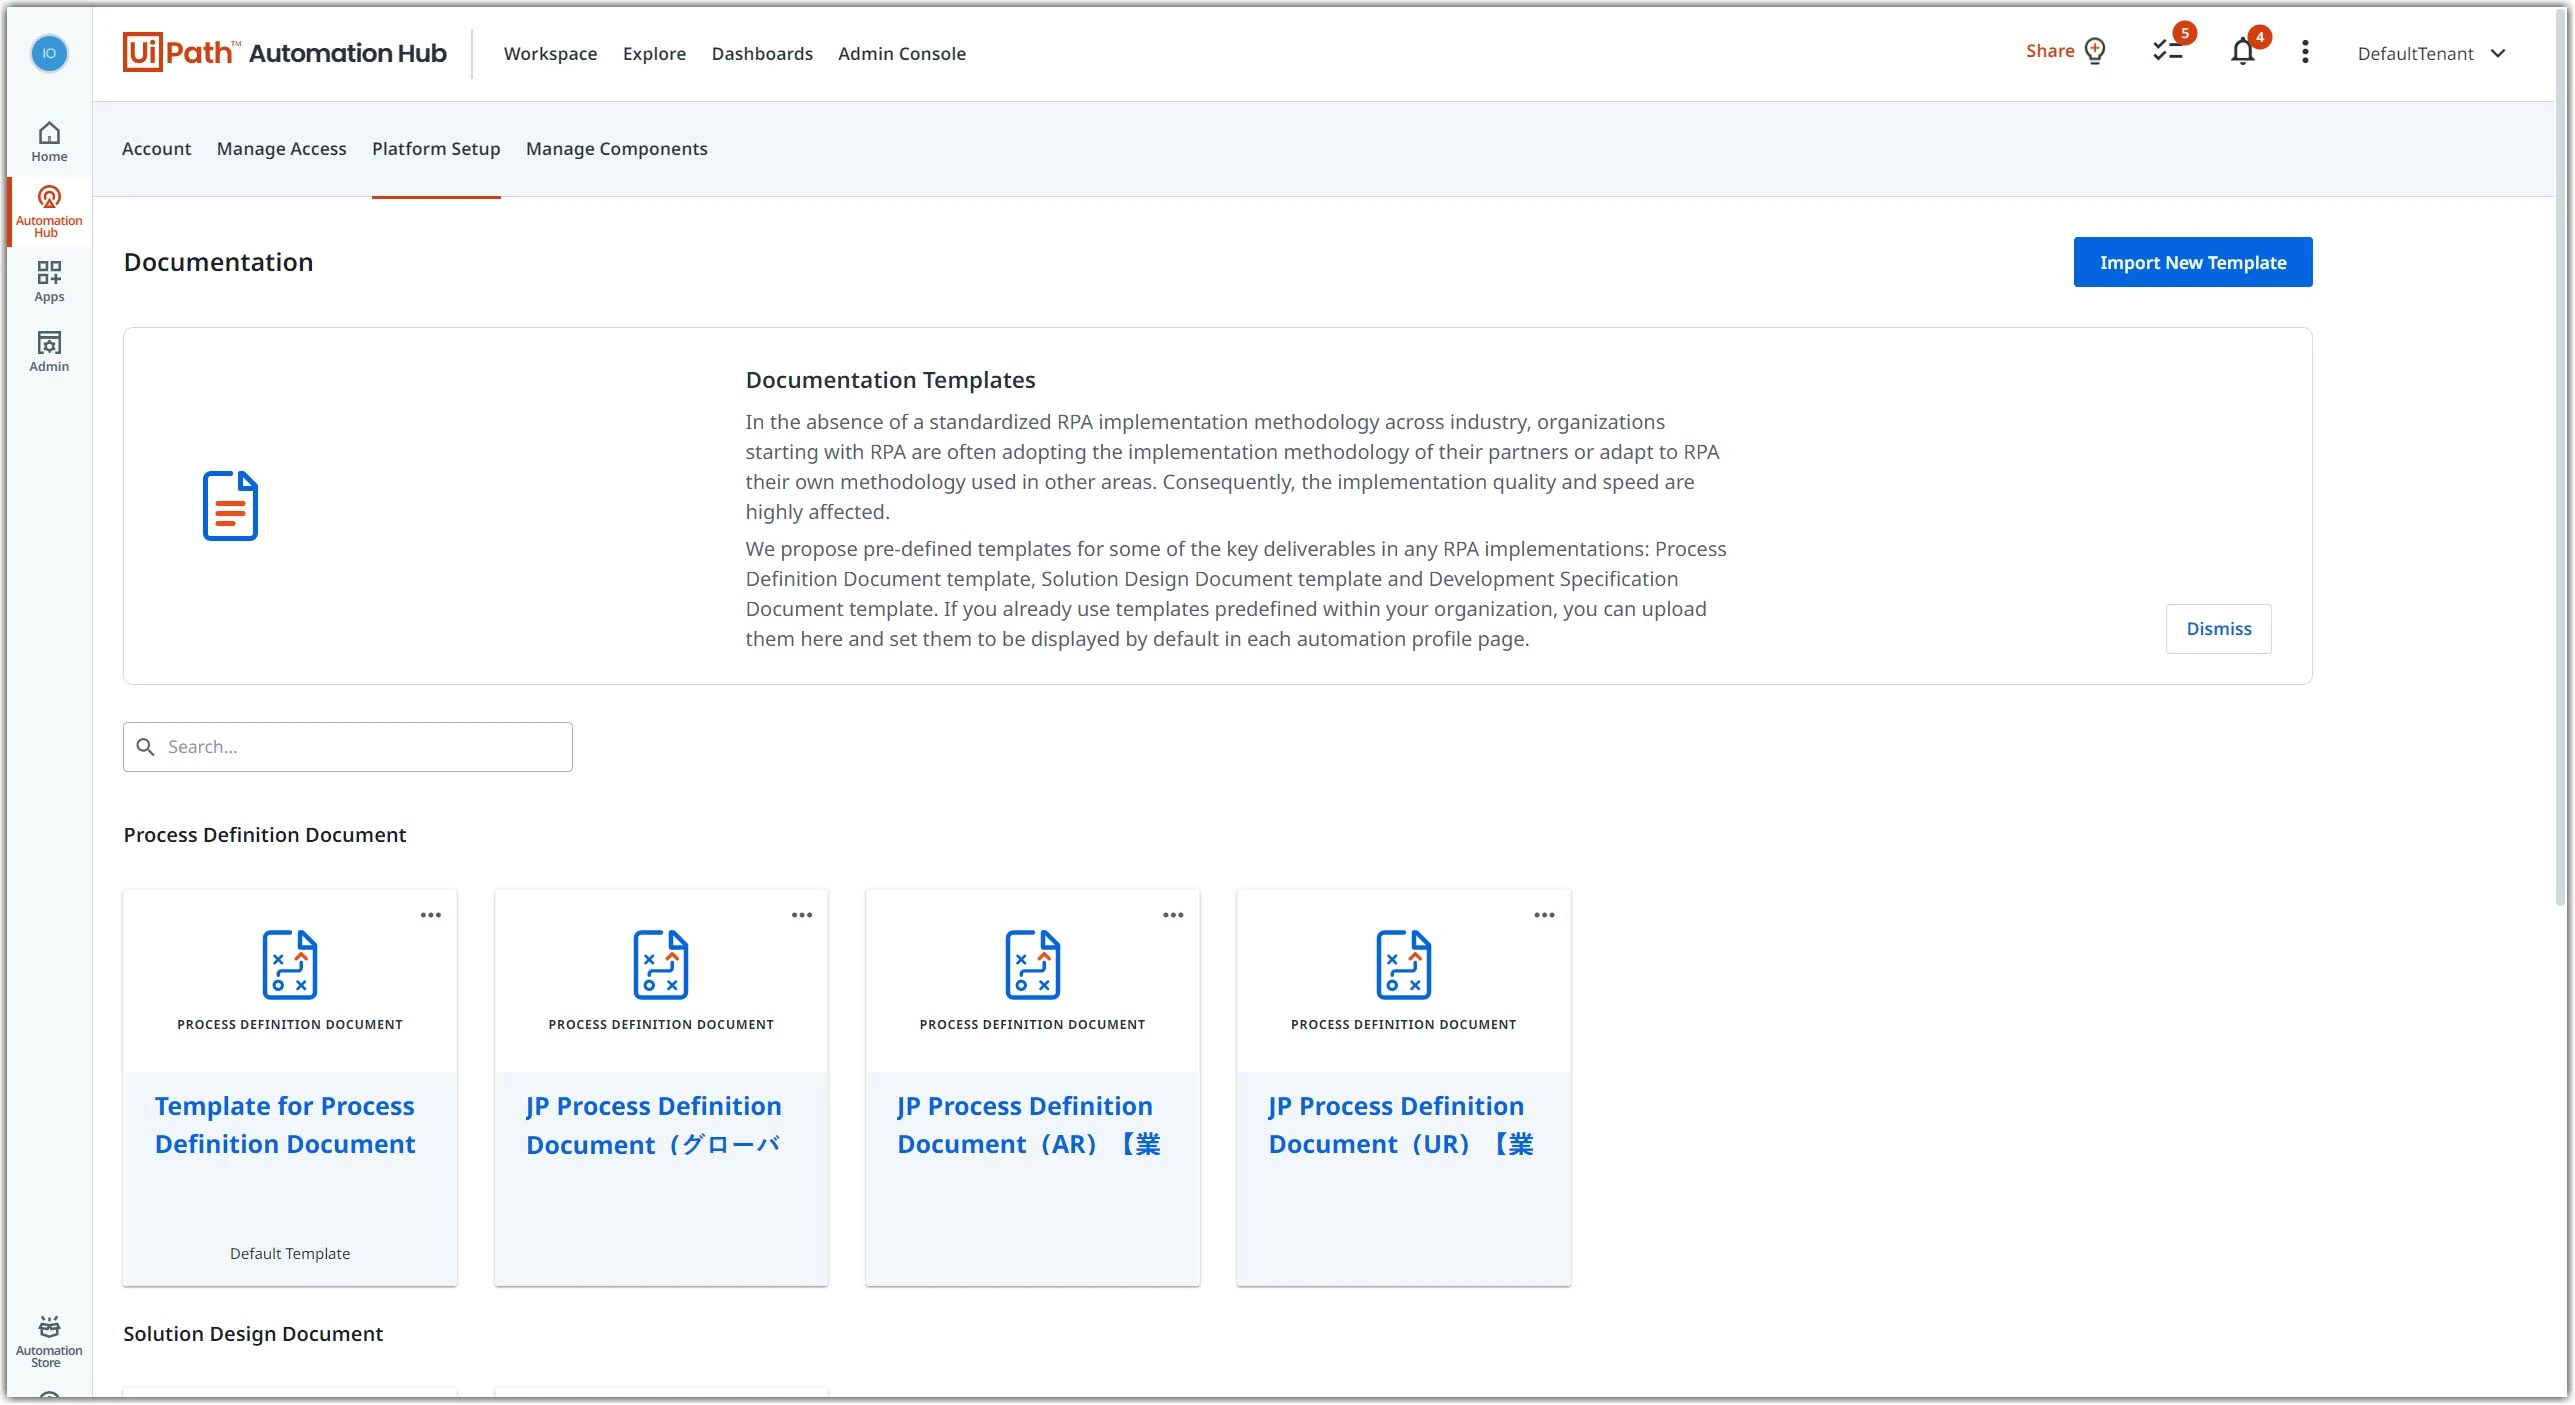Open Automation Store in the sidebar
The image size is (2575, 1405).
(x=49, y=1340)
